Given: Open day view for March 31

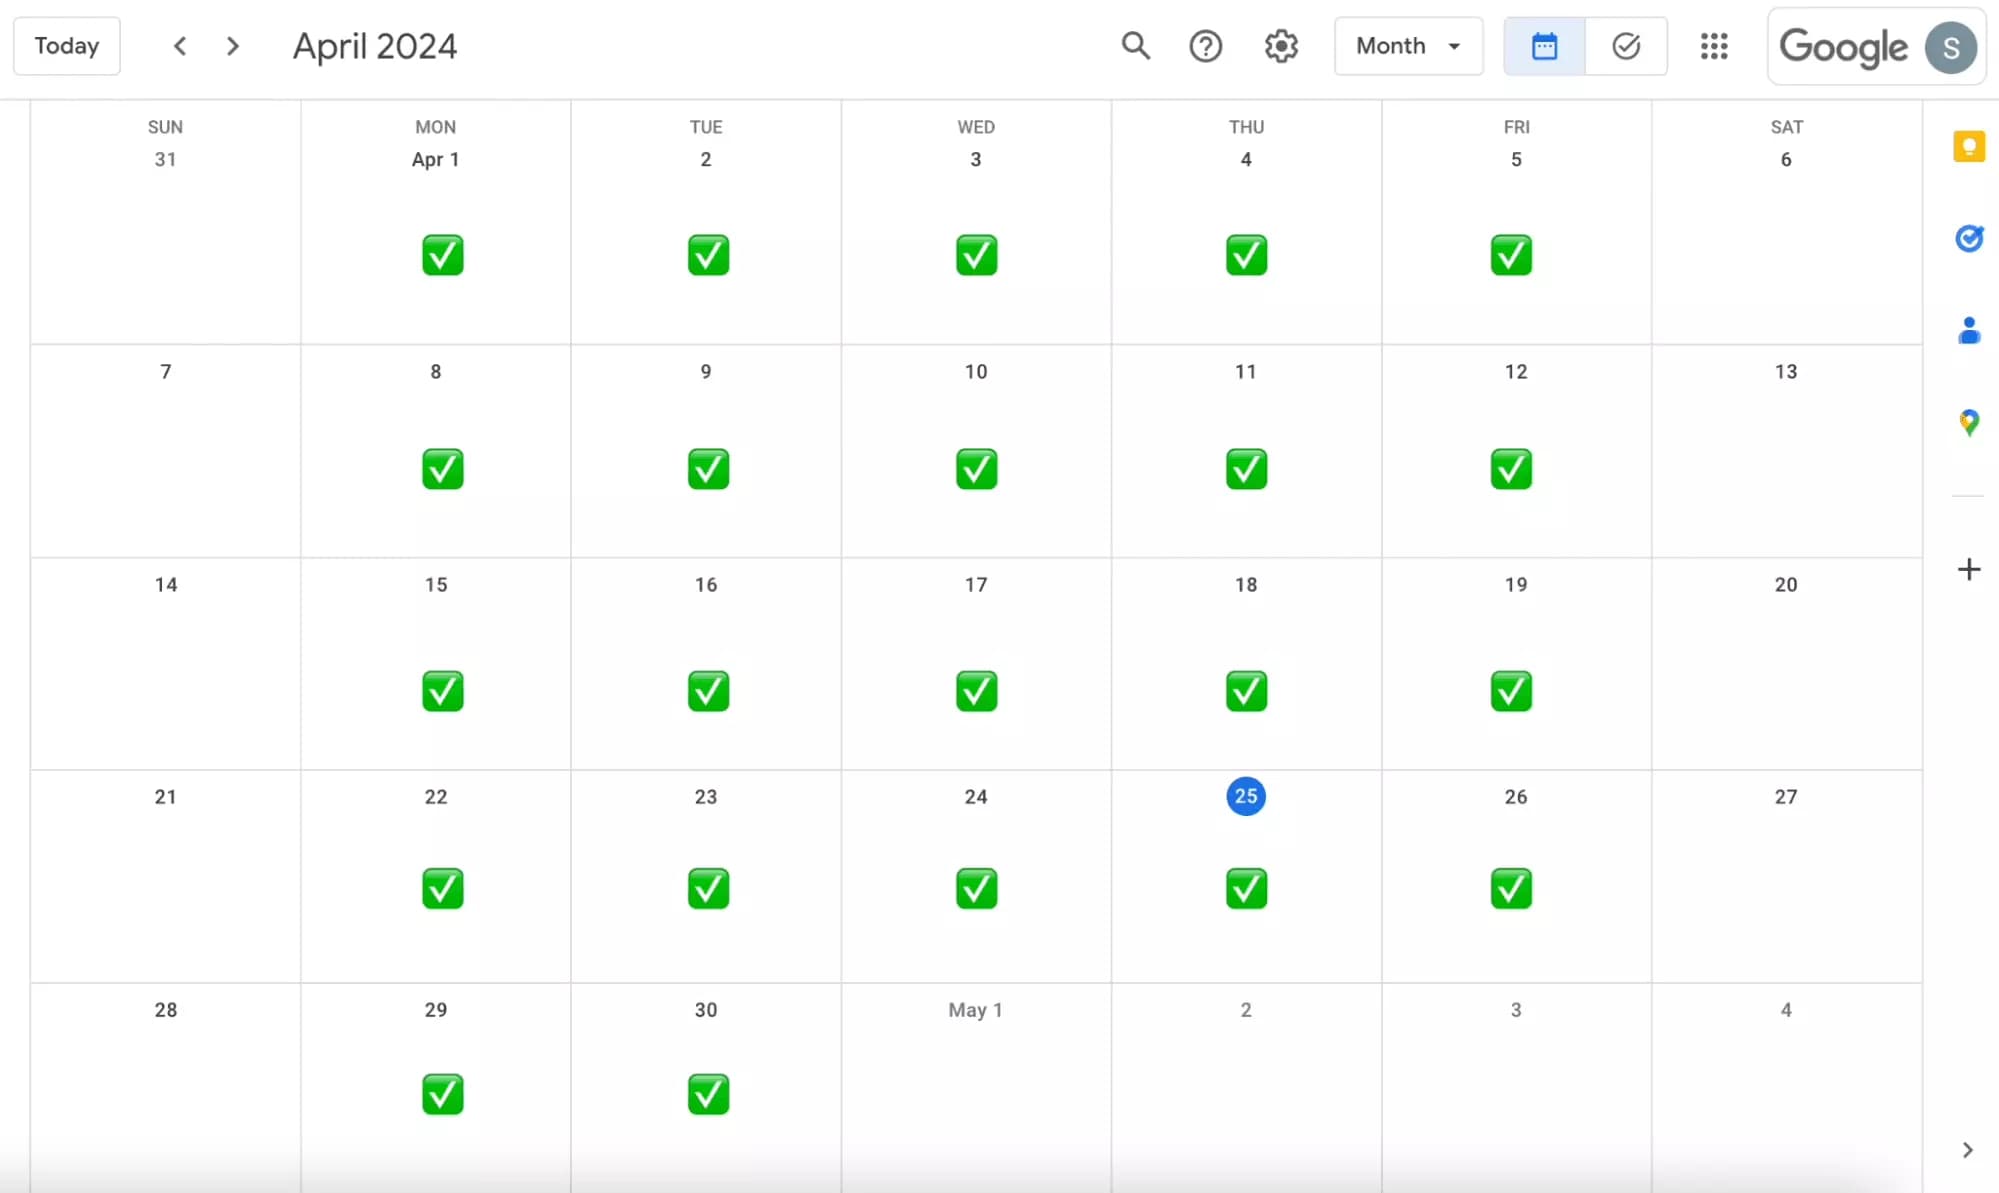Looking at the screenshot, I should 165,159.
